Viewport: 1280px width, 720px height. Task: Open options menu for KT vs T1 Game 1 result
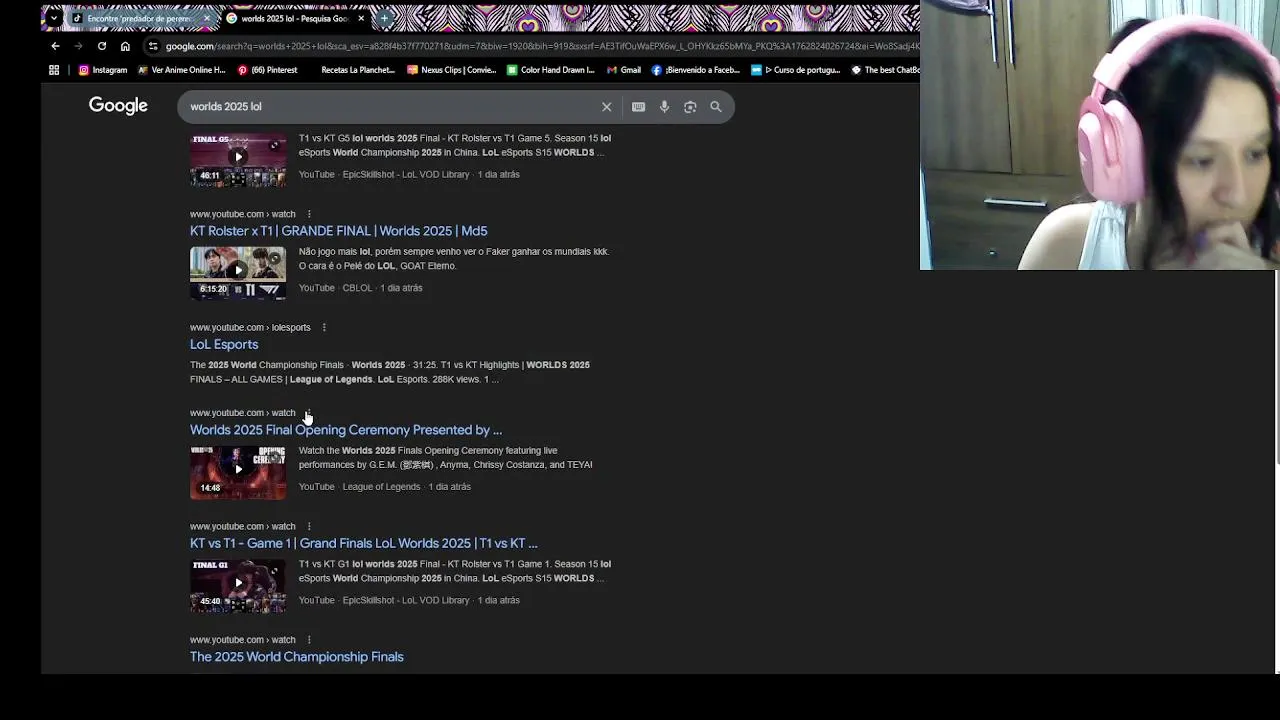[x=309, y=526]
